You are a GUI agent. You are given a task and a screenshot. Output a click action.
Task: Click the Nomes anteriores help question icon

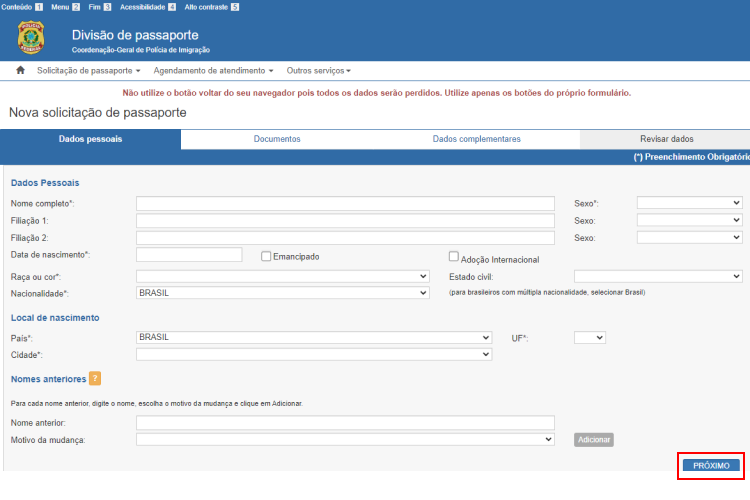[95, 378]
